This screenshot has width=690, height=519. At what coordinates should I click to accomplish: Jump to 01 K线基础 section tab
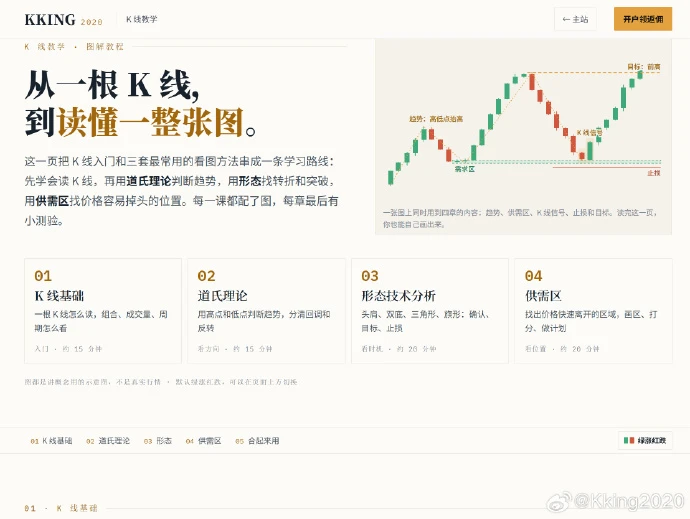(x=51, y=441)
